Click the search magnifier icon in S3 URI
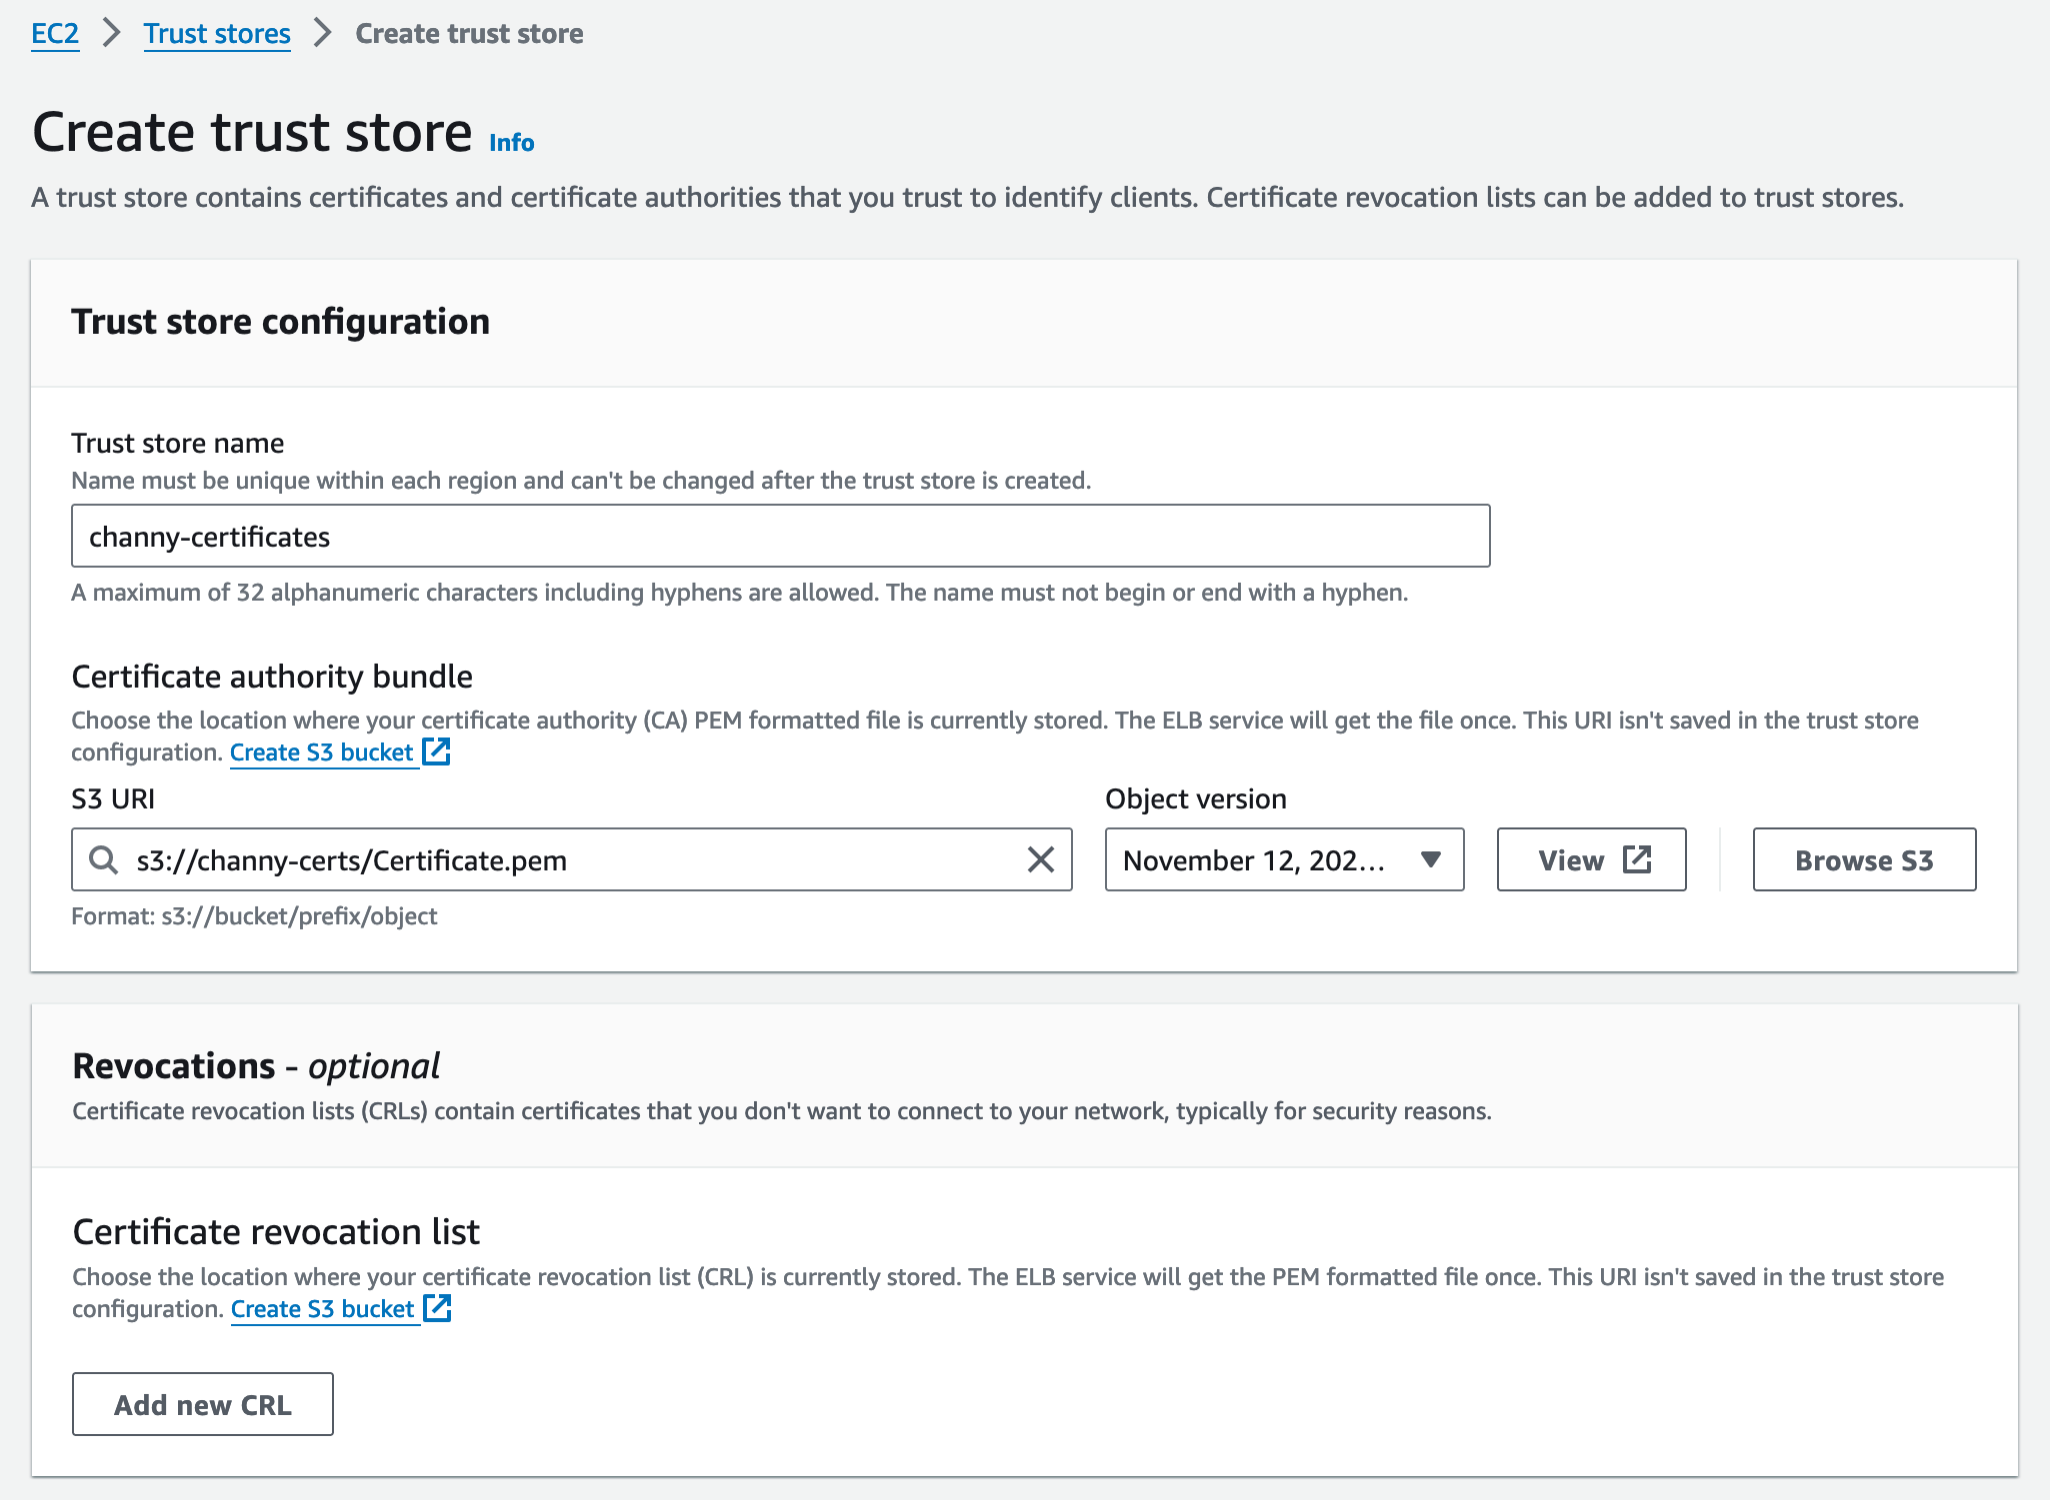2050x1500 pixels. [x=103, y=859]
